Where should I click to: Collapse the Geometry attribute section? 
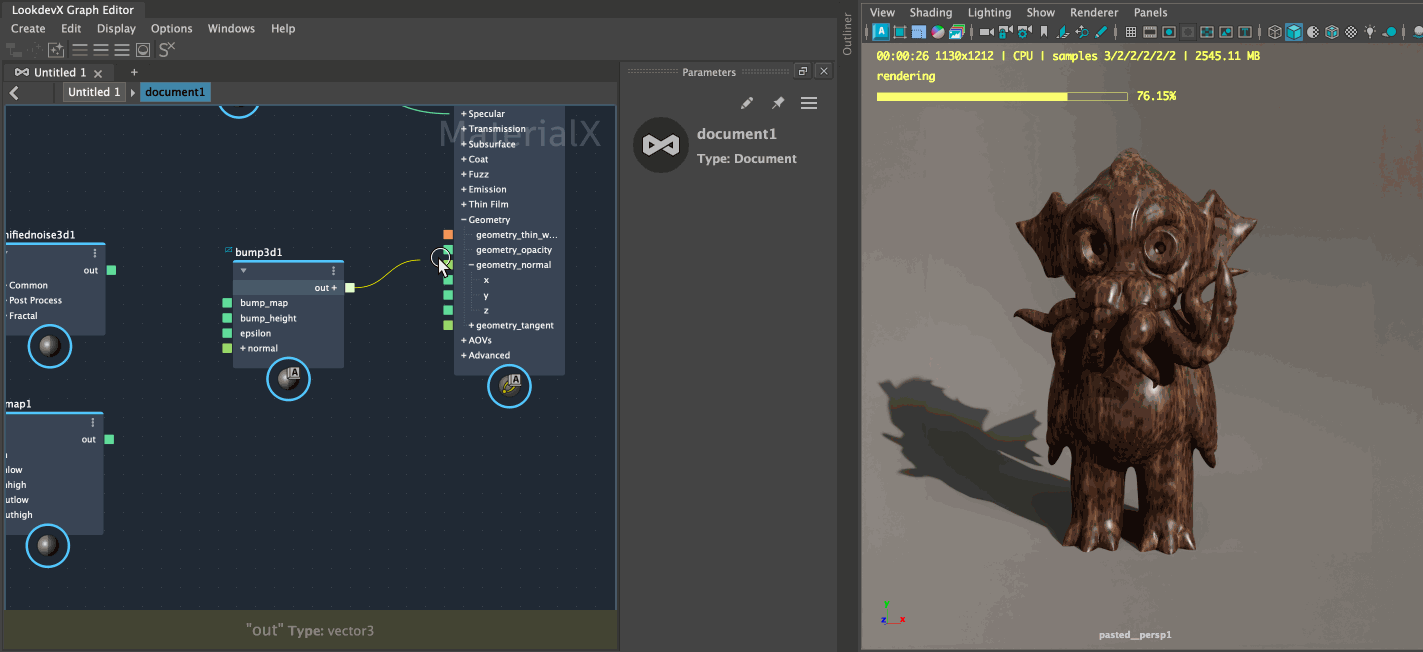click(x=463, y=219)
